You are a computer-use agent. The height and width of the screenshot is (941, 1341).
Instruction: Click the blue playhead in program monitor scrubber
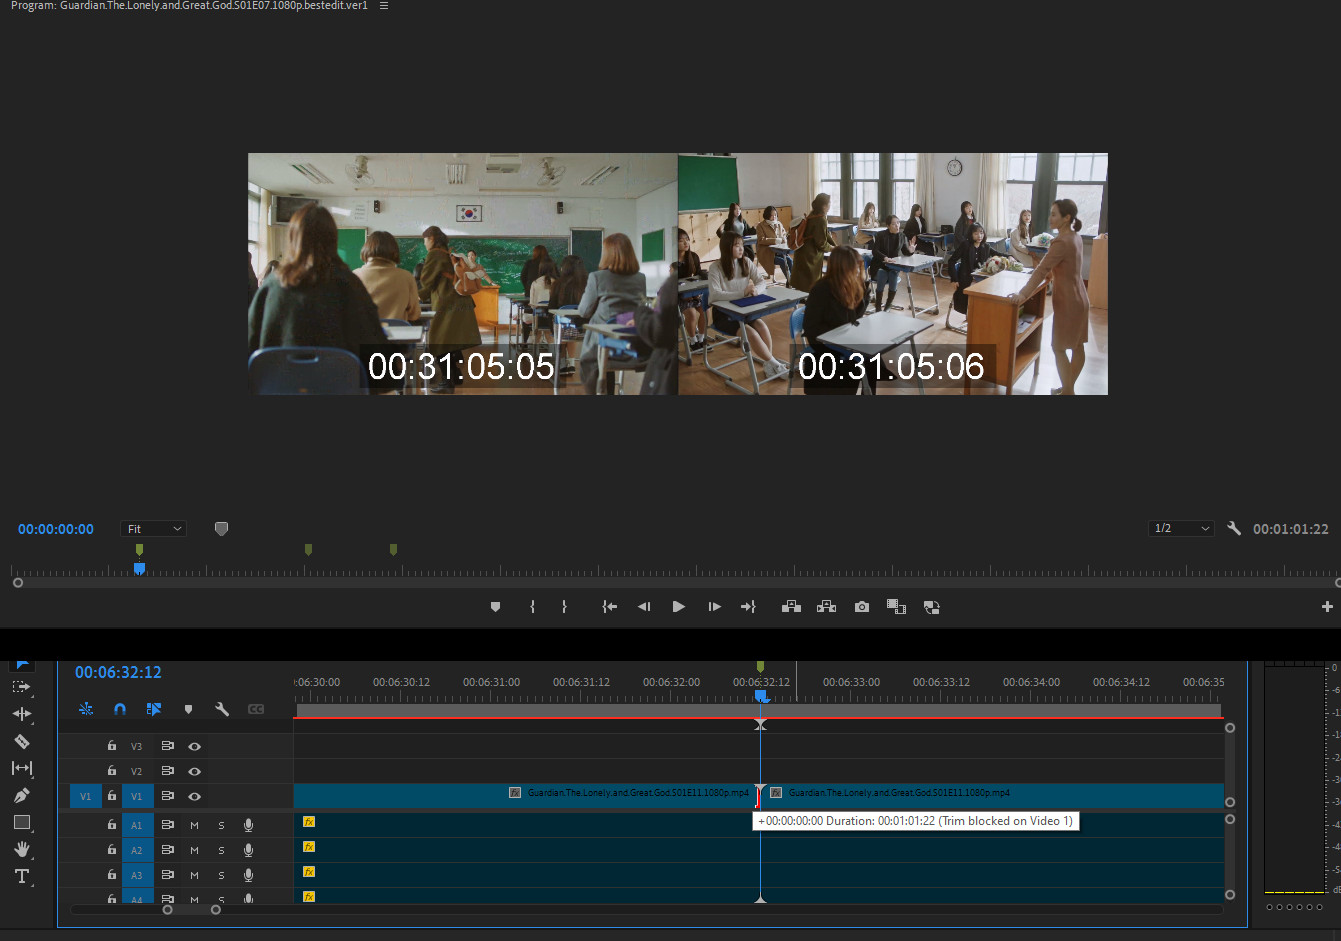[139, 569]
